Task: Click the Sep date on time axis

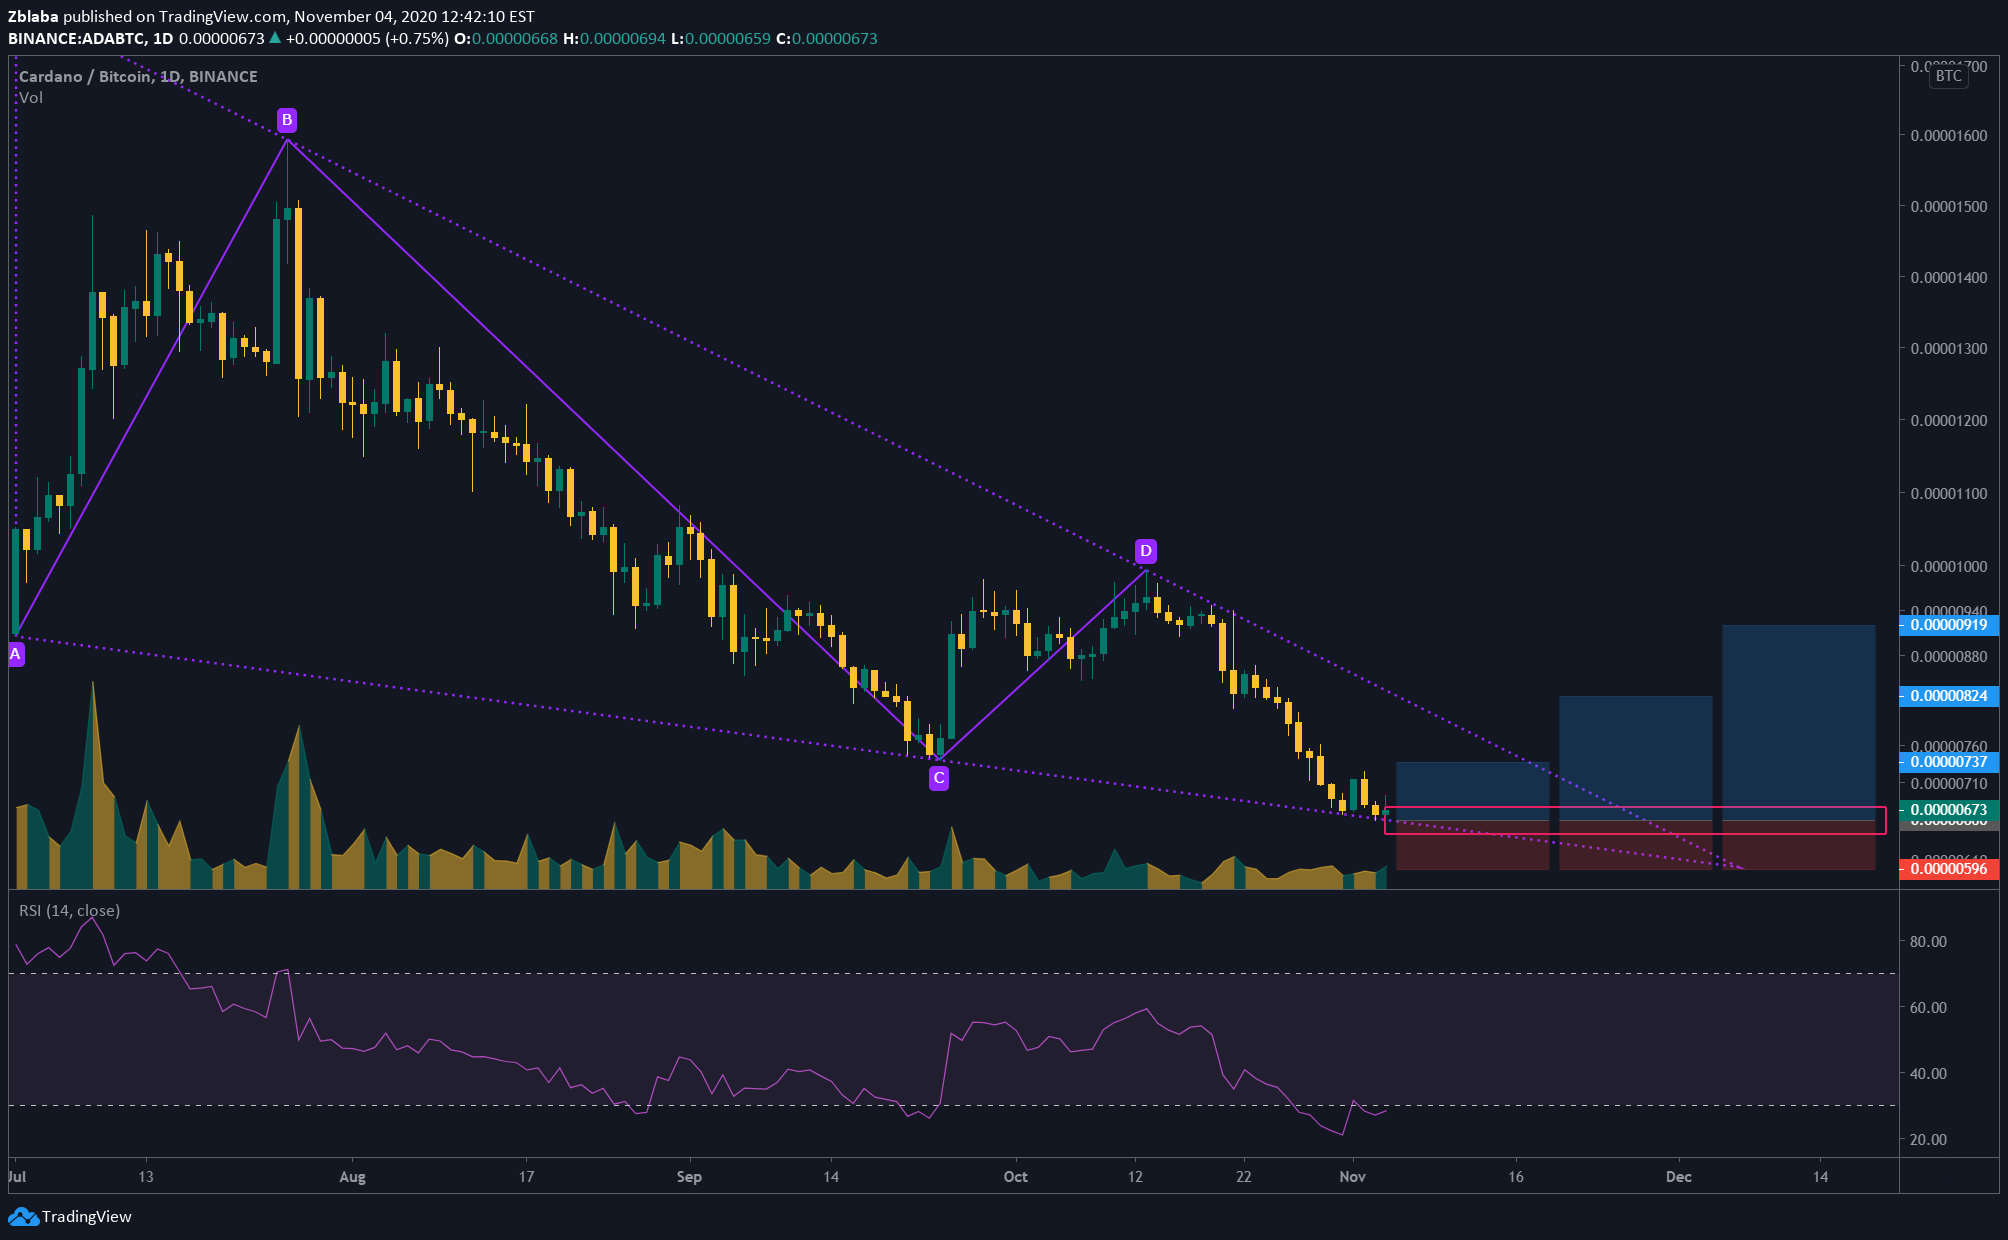Action: pos(689,1177)
